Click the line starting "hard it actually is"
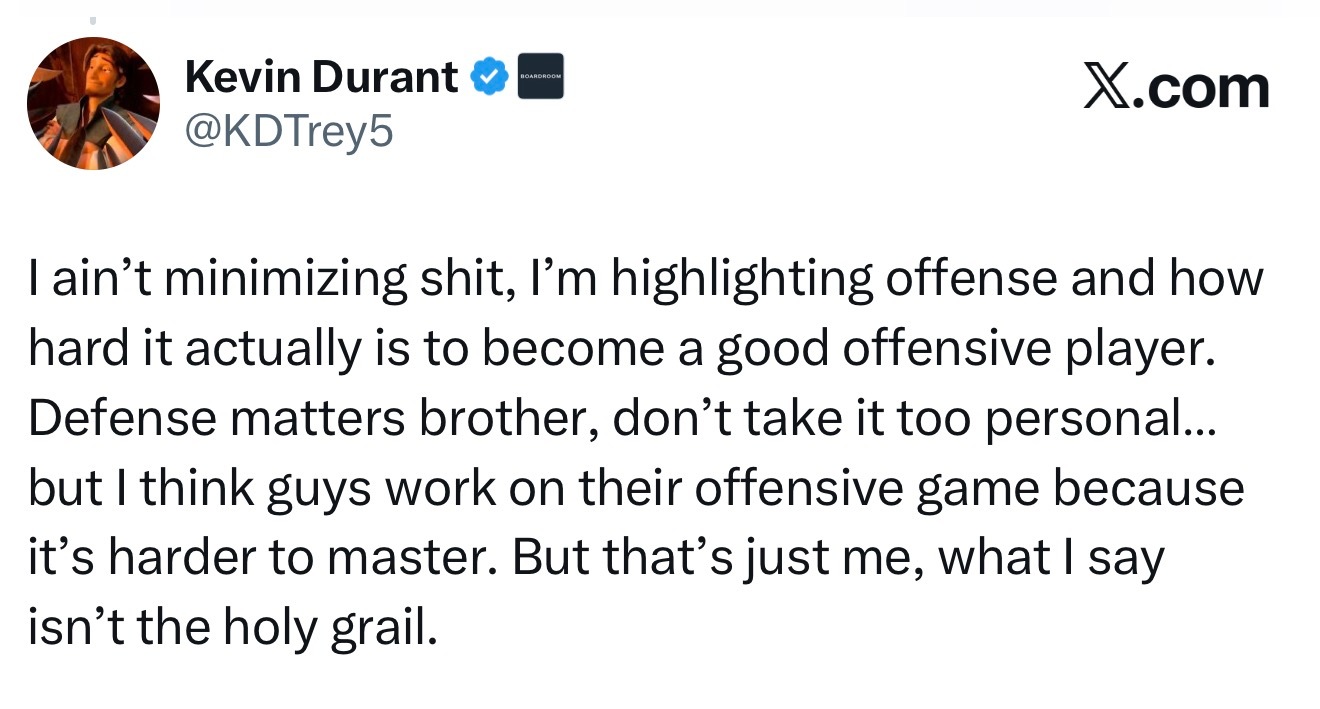The image size is (1320, 709). point(620,349)
